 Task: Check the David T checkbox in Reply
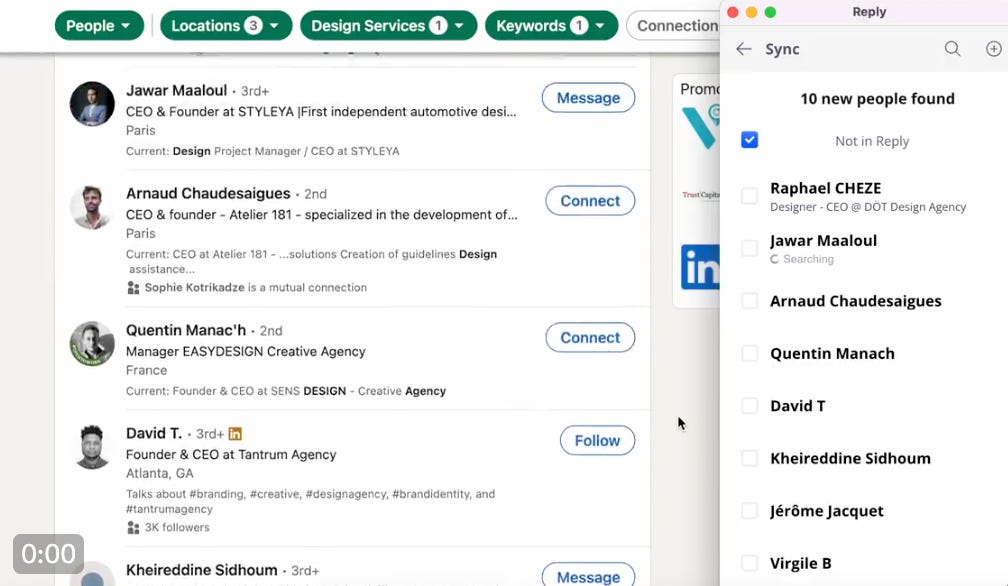click(x=750, y=405)
